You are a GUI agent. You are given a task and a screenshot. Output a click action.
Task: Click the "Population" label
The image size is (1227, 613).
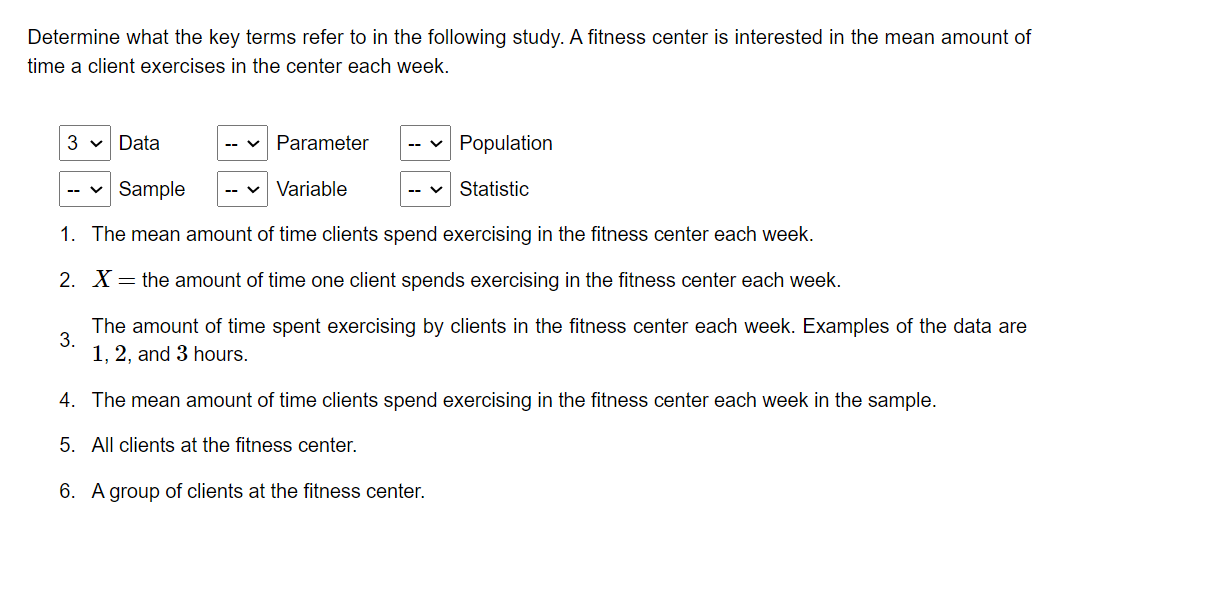click(506, 143)
